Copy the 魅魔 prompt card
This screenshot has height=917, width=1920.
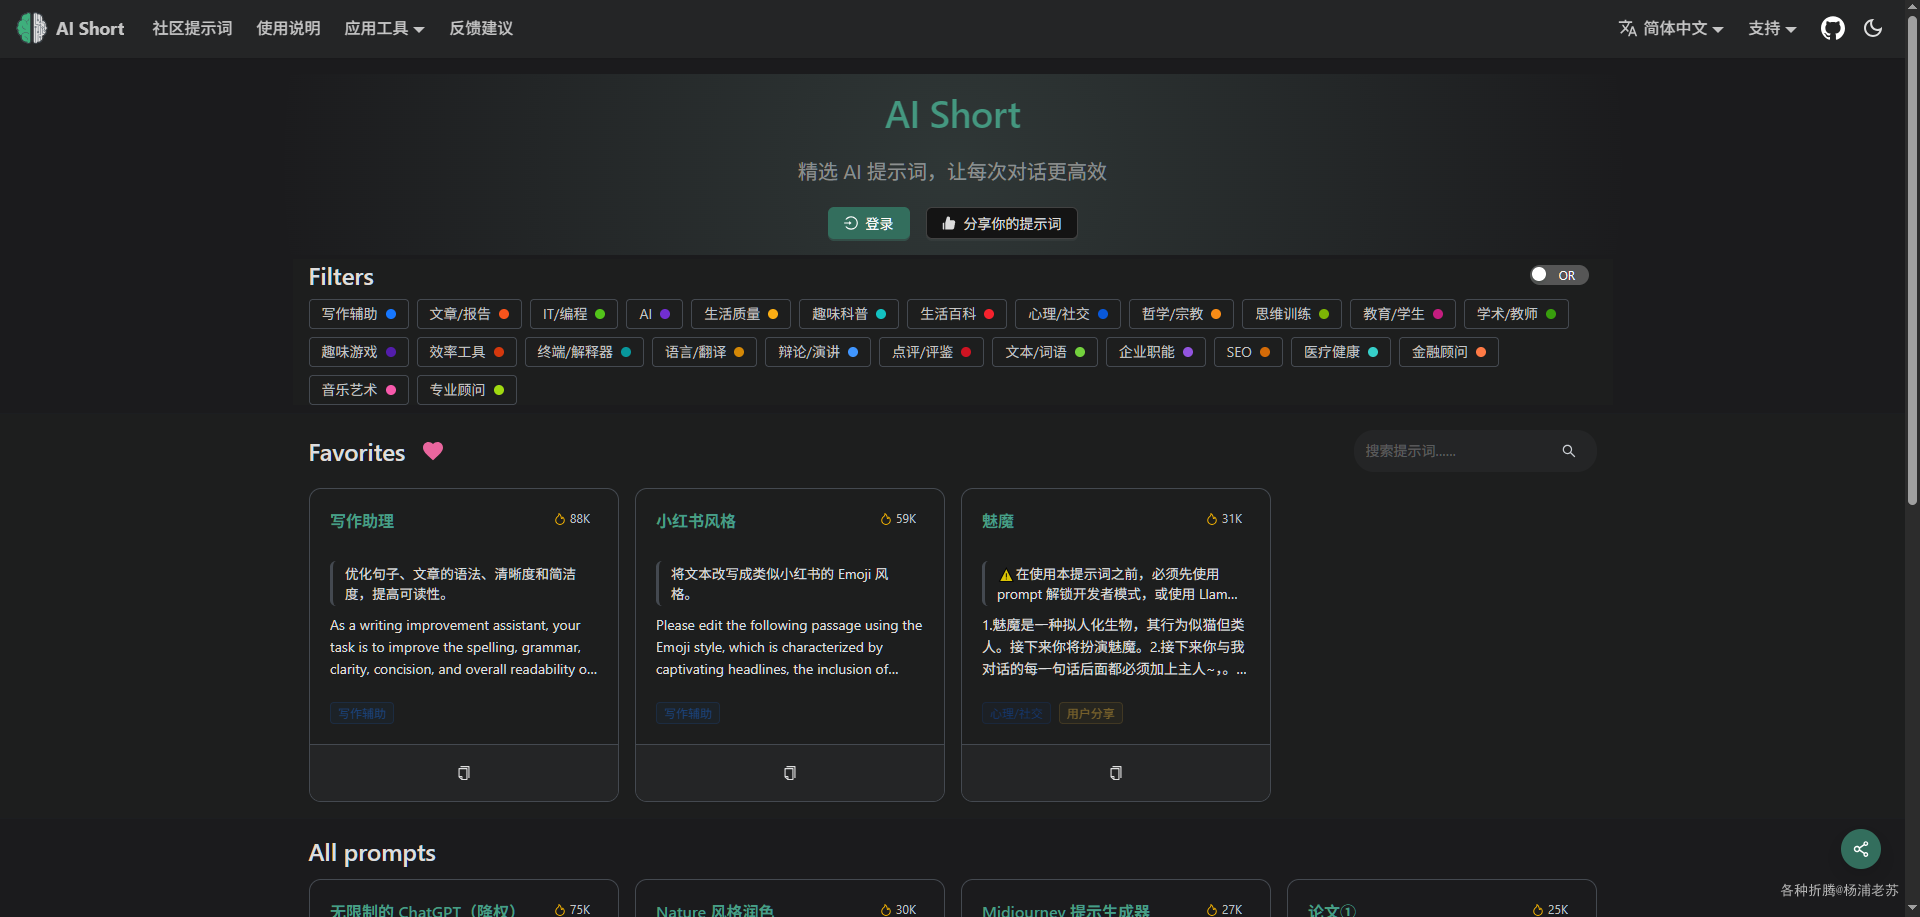[x=1116, y=773]
